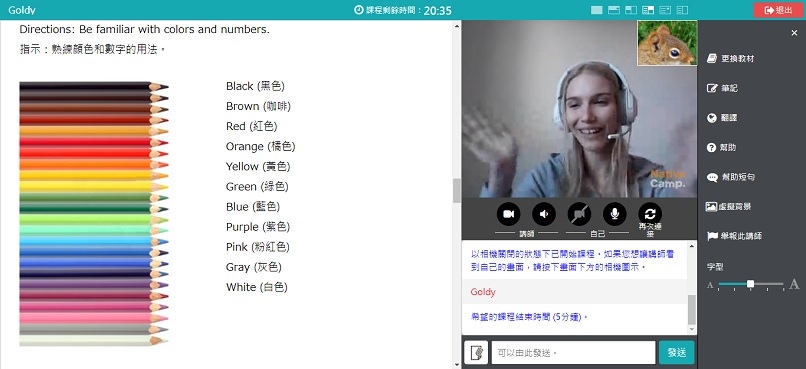Click the large A font icon
The height and width of the screenshot is (369, 806).
point(794,284)
